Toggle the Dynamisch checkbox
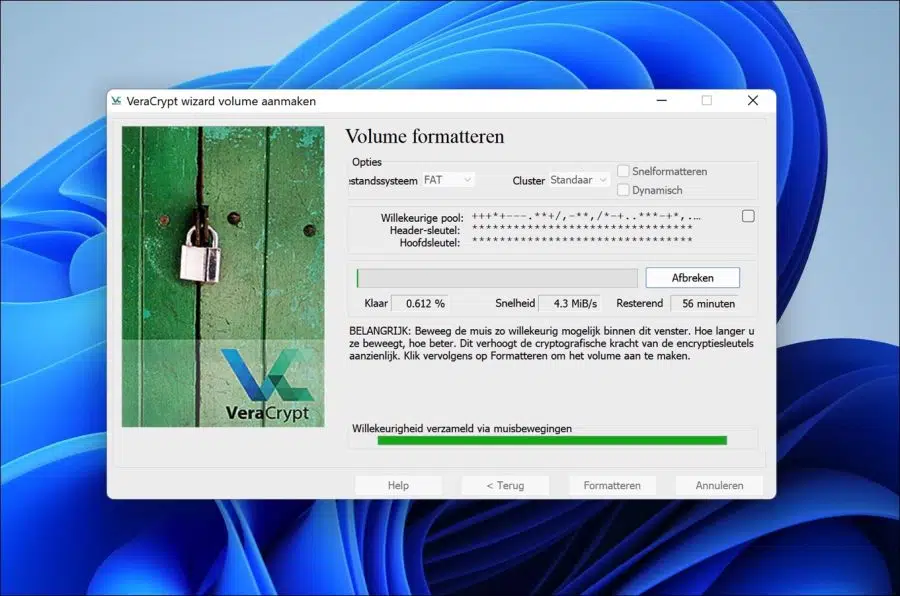This screenshot has height=596, width=900. pos(623,190)
